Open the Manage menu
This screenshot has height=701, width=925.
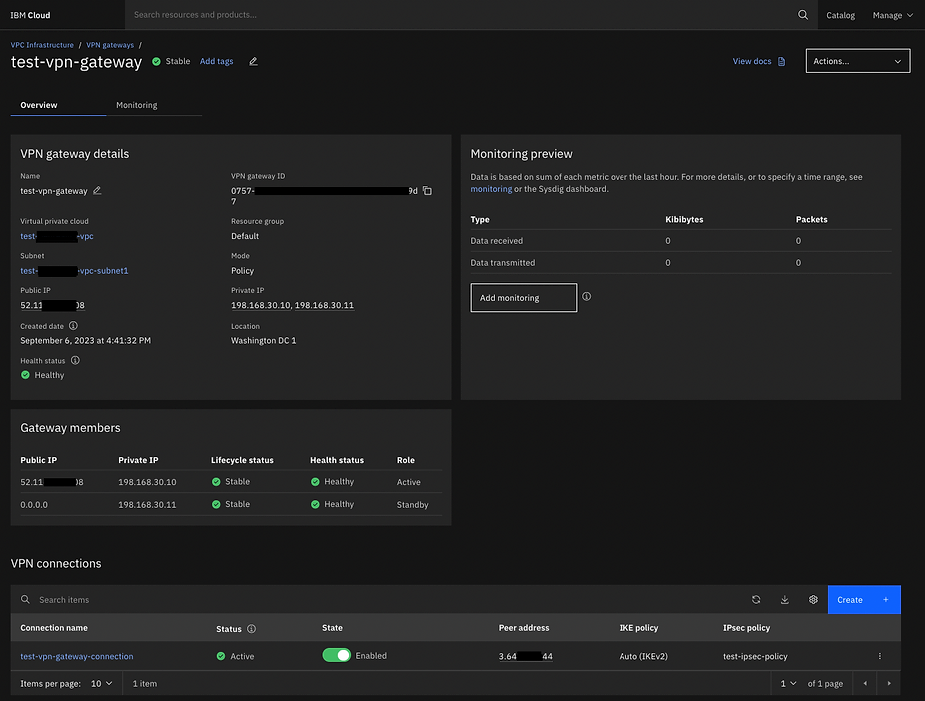[893, 15]
